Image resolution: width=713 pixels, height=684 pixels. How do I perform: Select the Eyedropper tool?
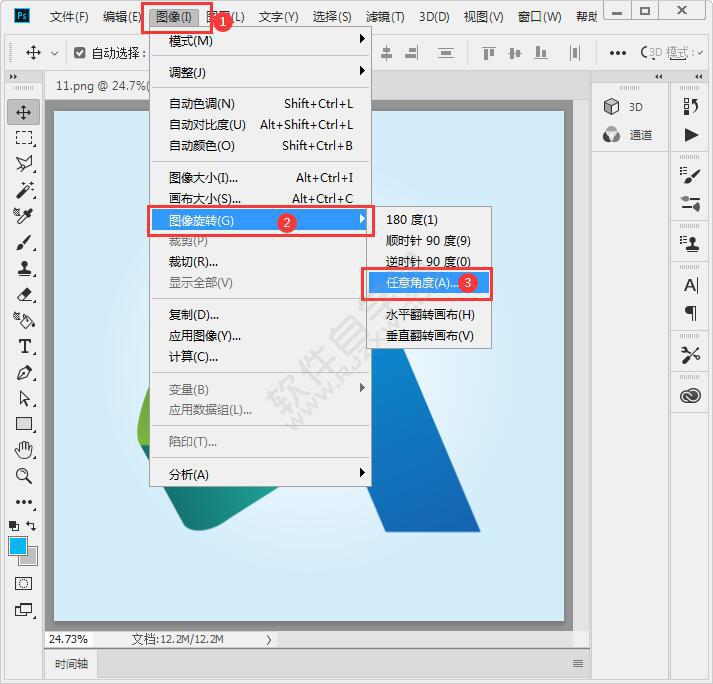coord(24,215)
